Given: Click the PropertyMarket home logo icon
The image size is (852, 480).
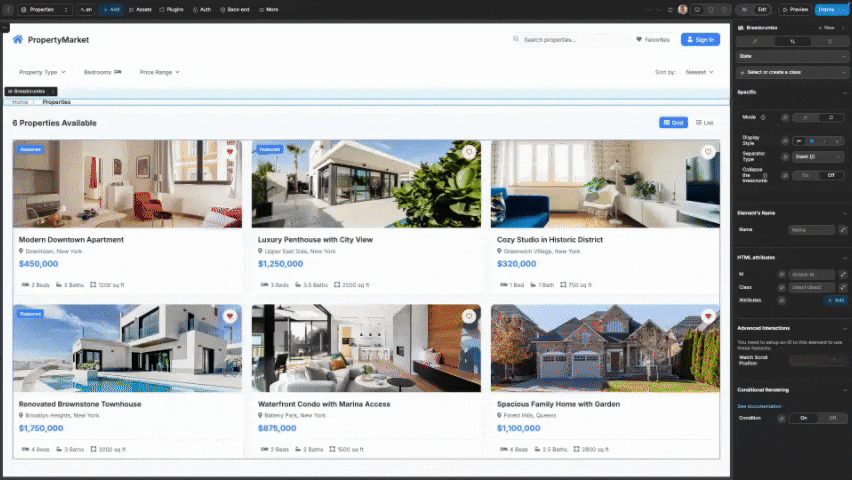Looking at the screenshot, I should 17,39.
